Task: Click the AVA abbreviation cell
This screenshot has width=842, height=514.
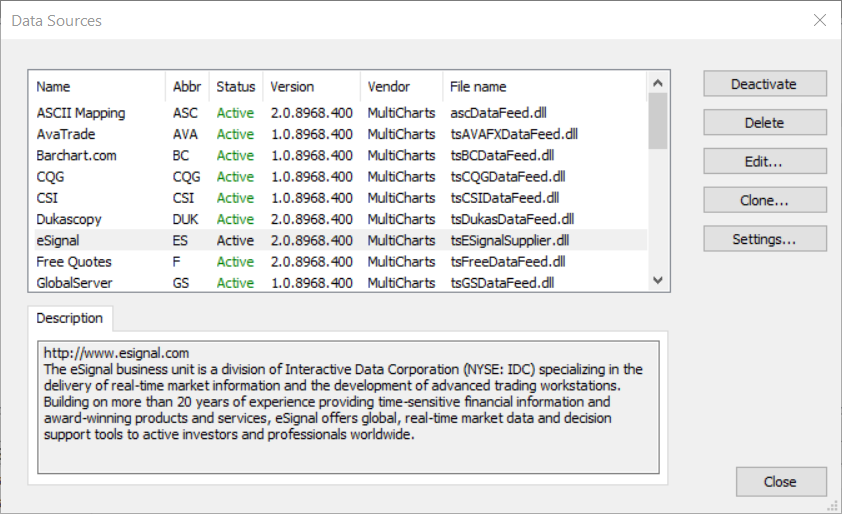Action: coord(185,134)
